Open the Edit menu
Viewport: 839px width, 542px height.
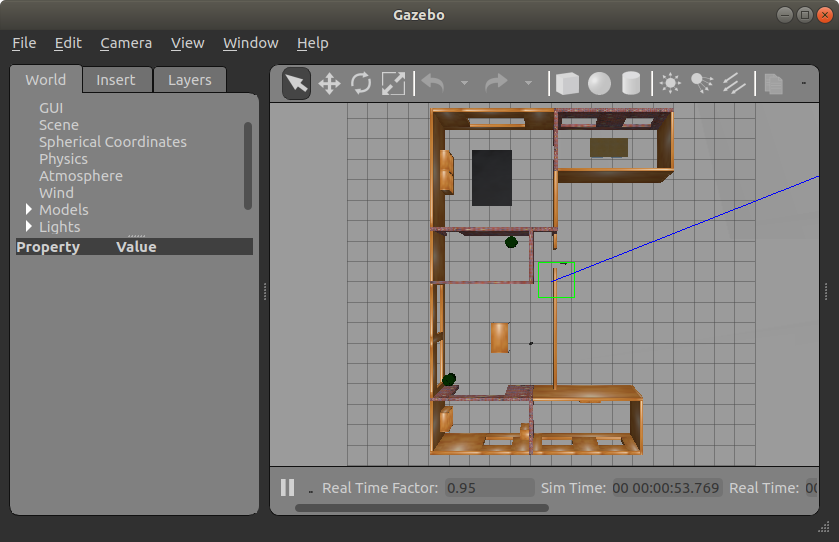pyautogui.click(x=68, y=43)
